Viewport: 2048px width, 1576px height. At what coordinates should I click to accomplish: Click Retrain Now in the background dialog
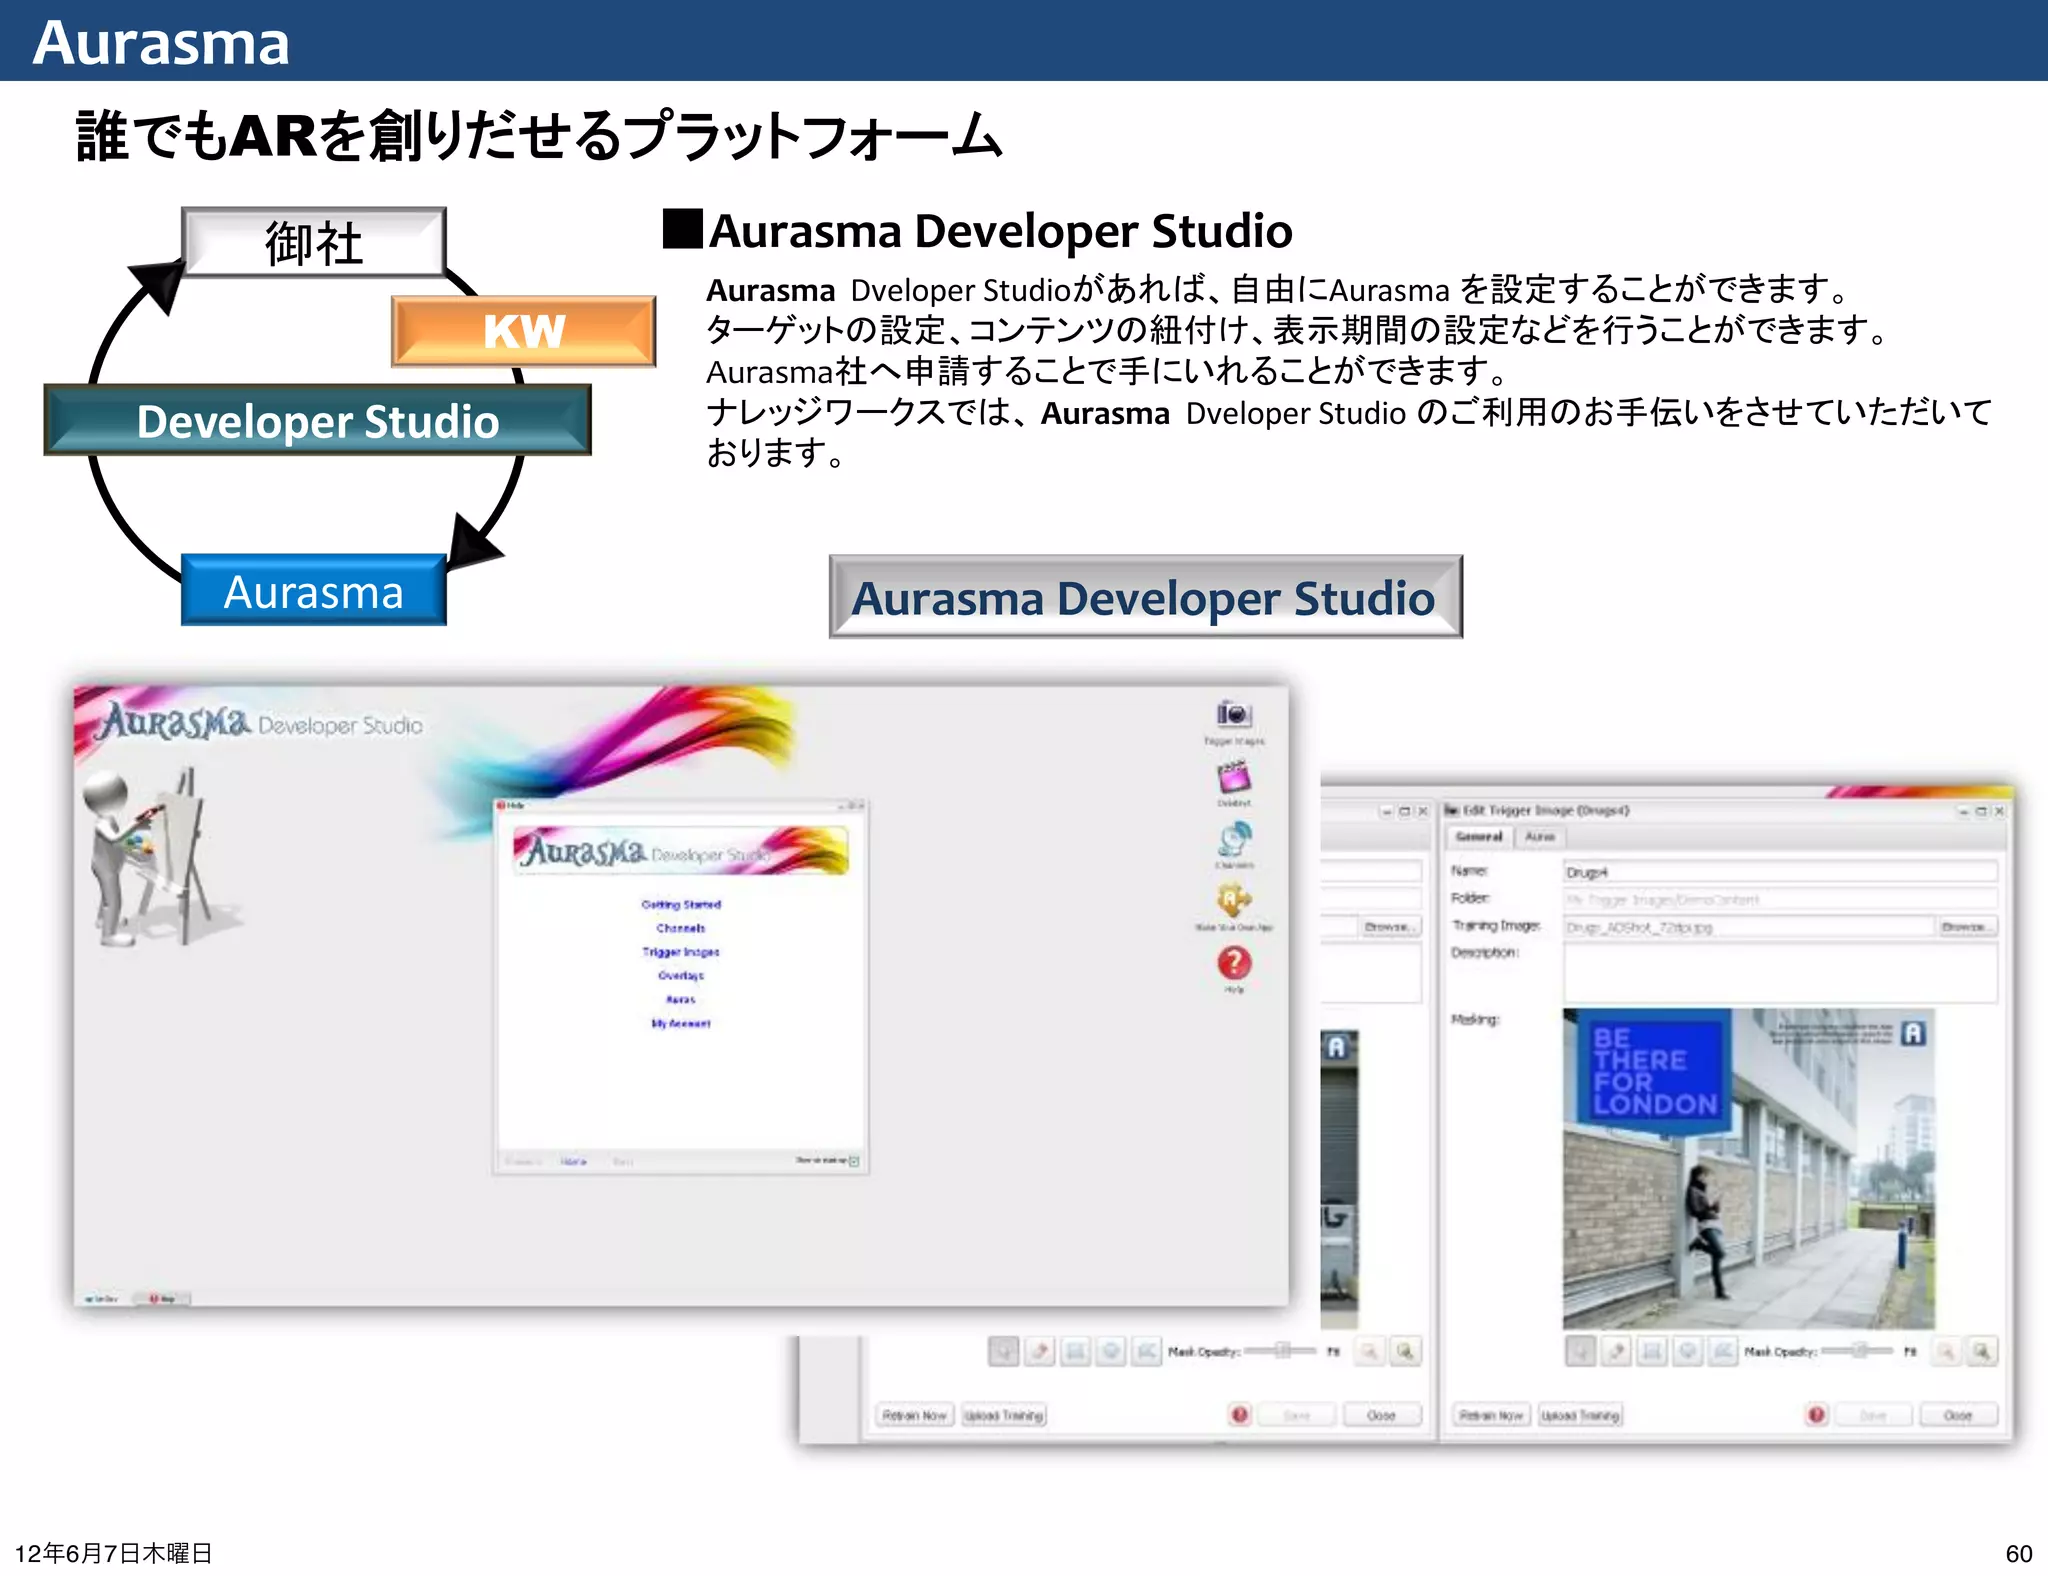coord(915,1415)
